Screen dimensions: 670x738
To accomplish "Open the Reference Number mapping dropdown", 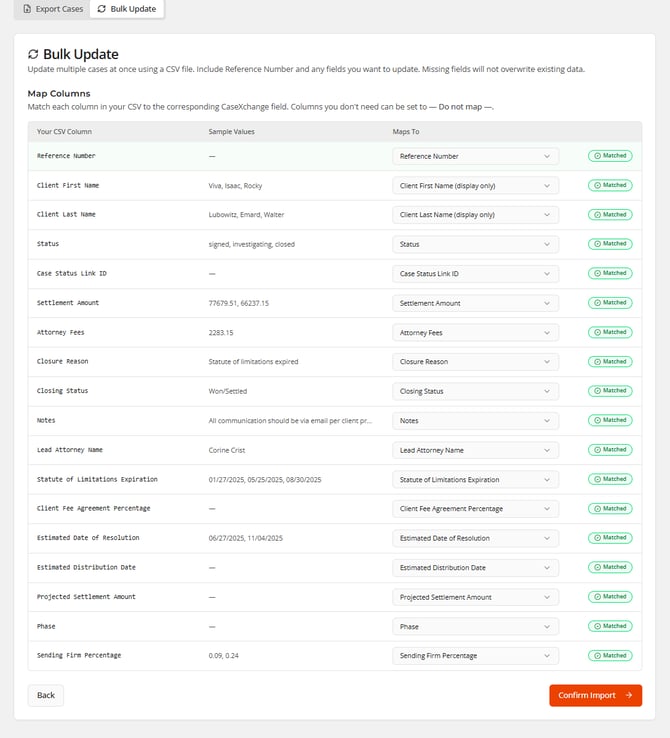I will pyautogui.click(x=475, y=156).
